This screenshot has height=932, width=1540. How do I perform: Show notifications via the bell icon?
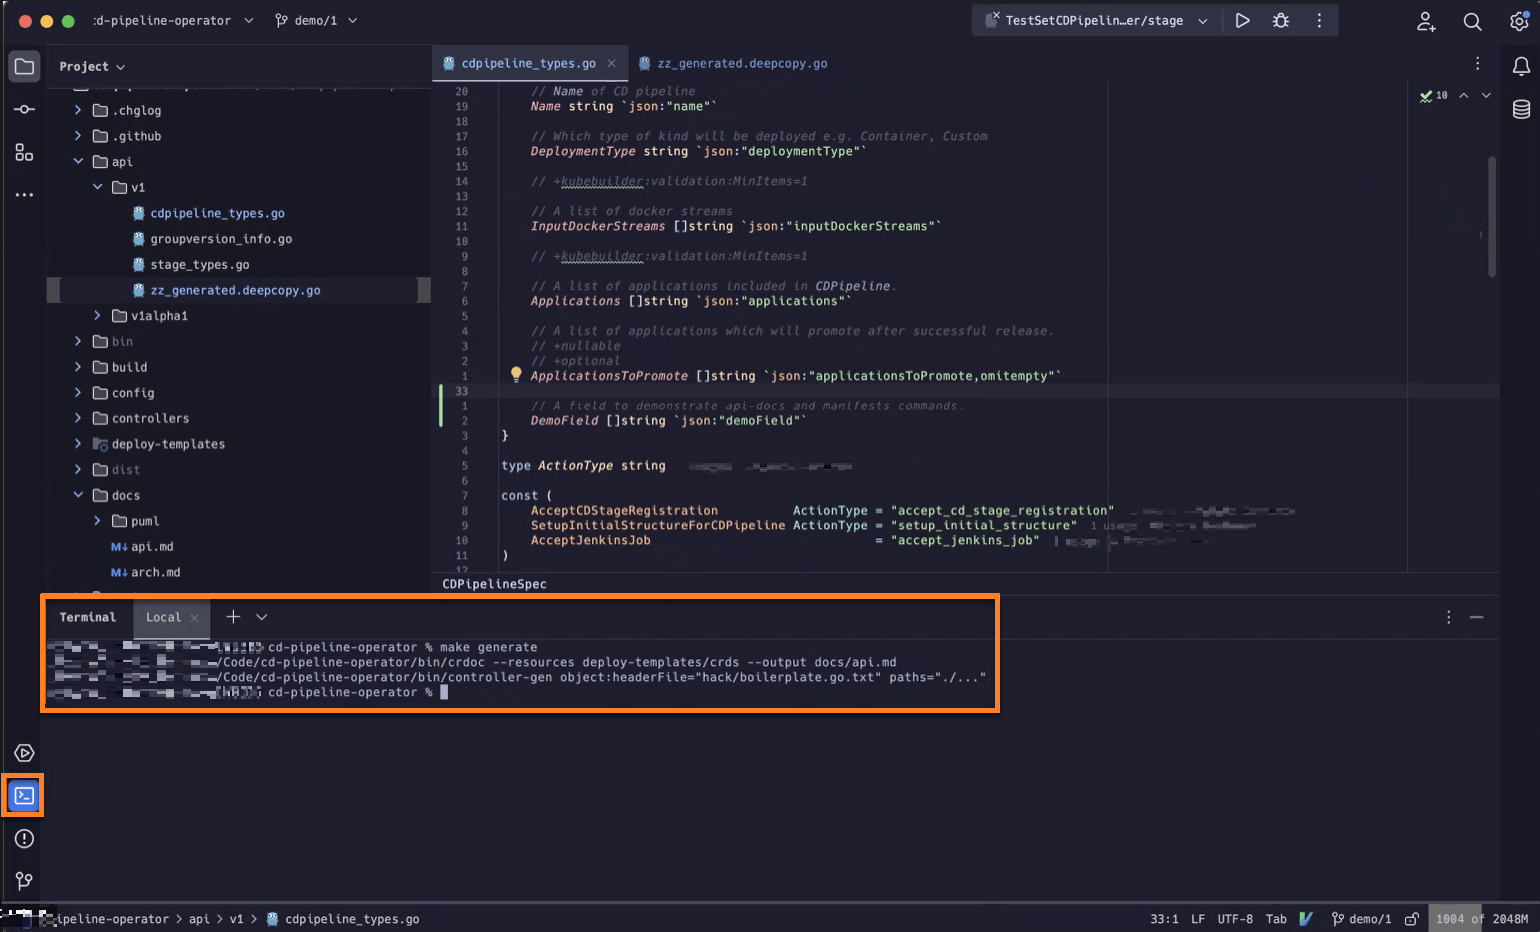coord(1521,66)
